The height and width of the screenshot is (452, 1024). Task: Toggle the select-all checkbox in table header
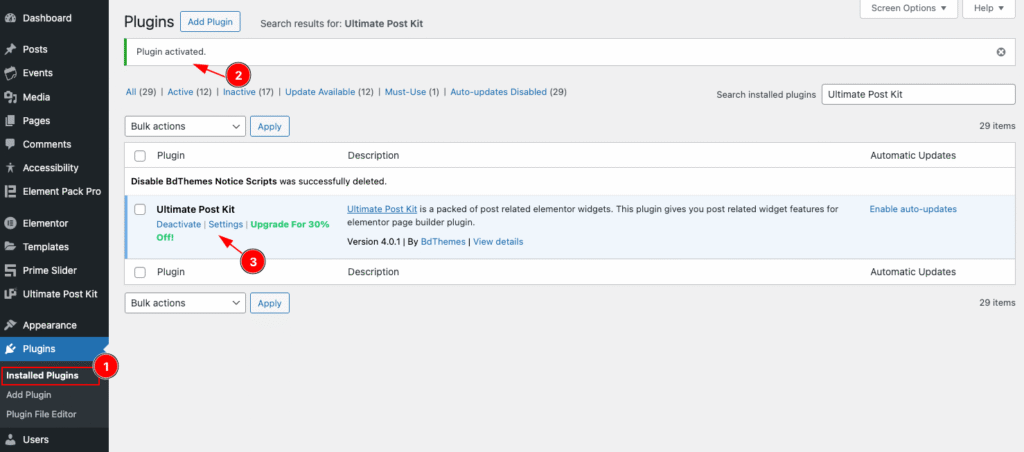(140, 156)
